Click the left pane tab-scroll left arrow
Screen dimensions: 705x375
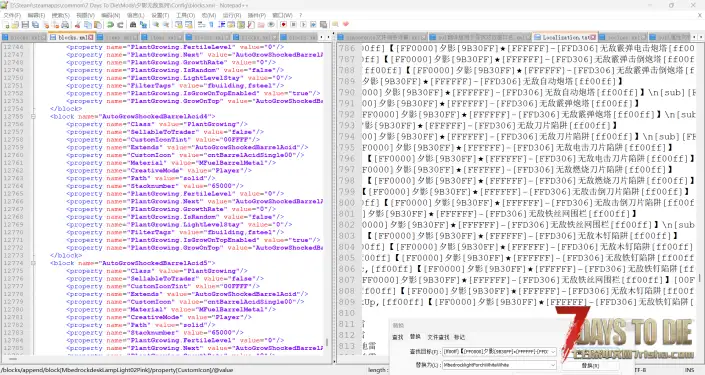(321, 37)
